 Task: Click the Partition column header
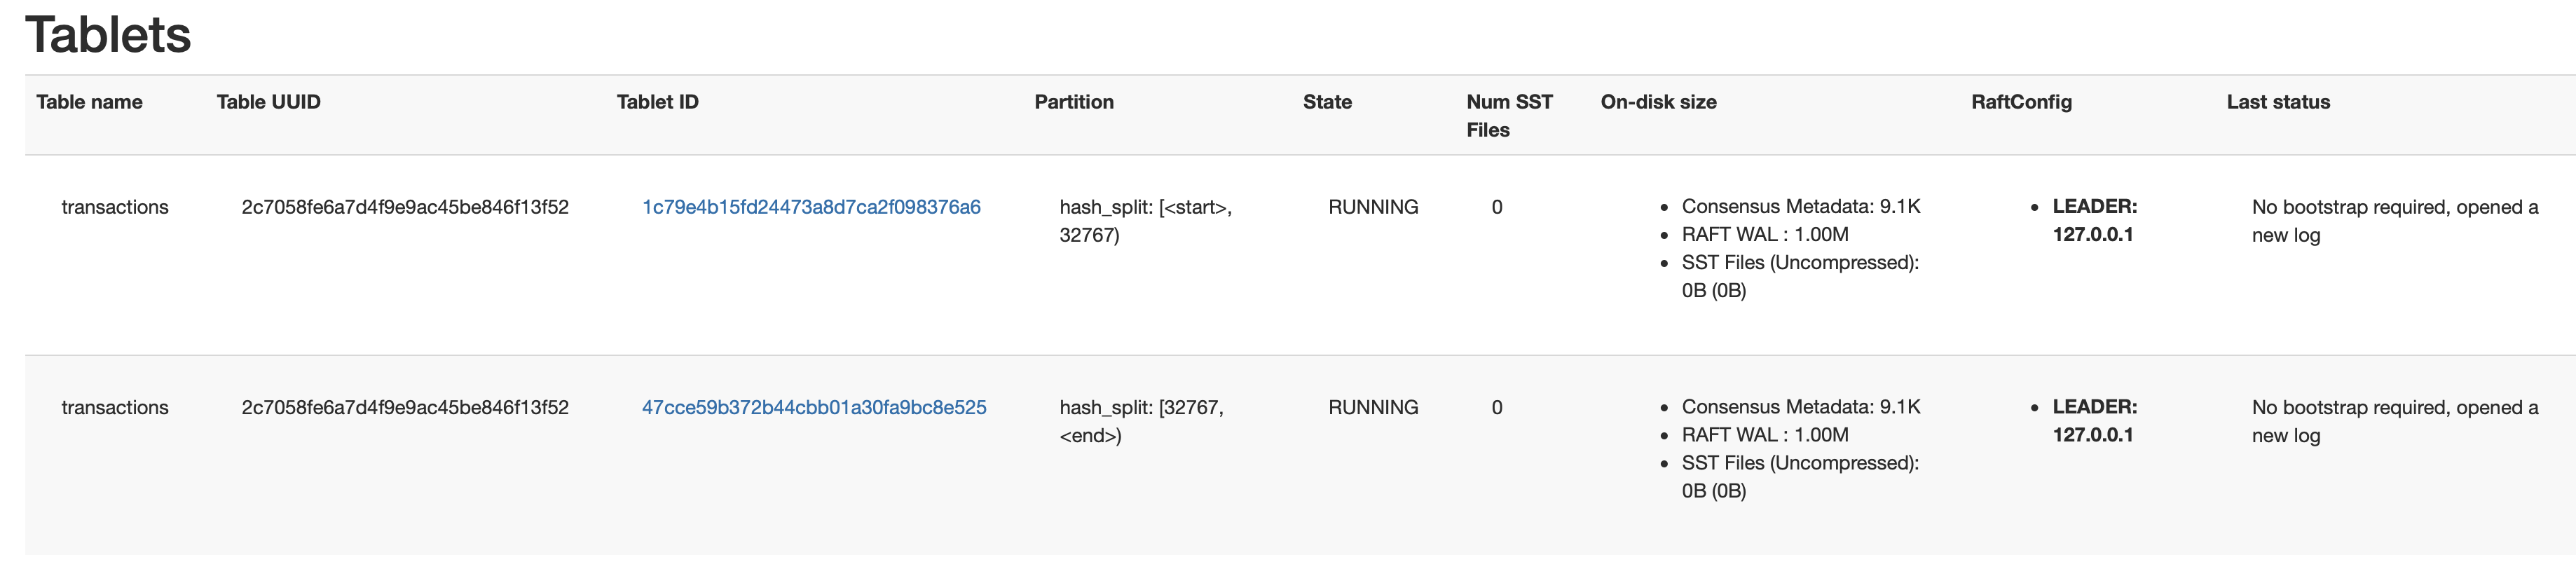pyautogui.click(x=1074, y=102)
